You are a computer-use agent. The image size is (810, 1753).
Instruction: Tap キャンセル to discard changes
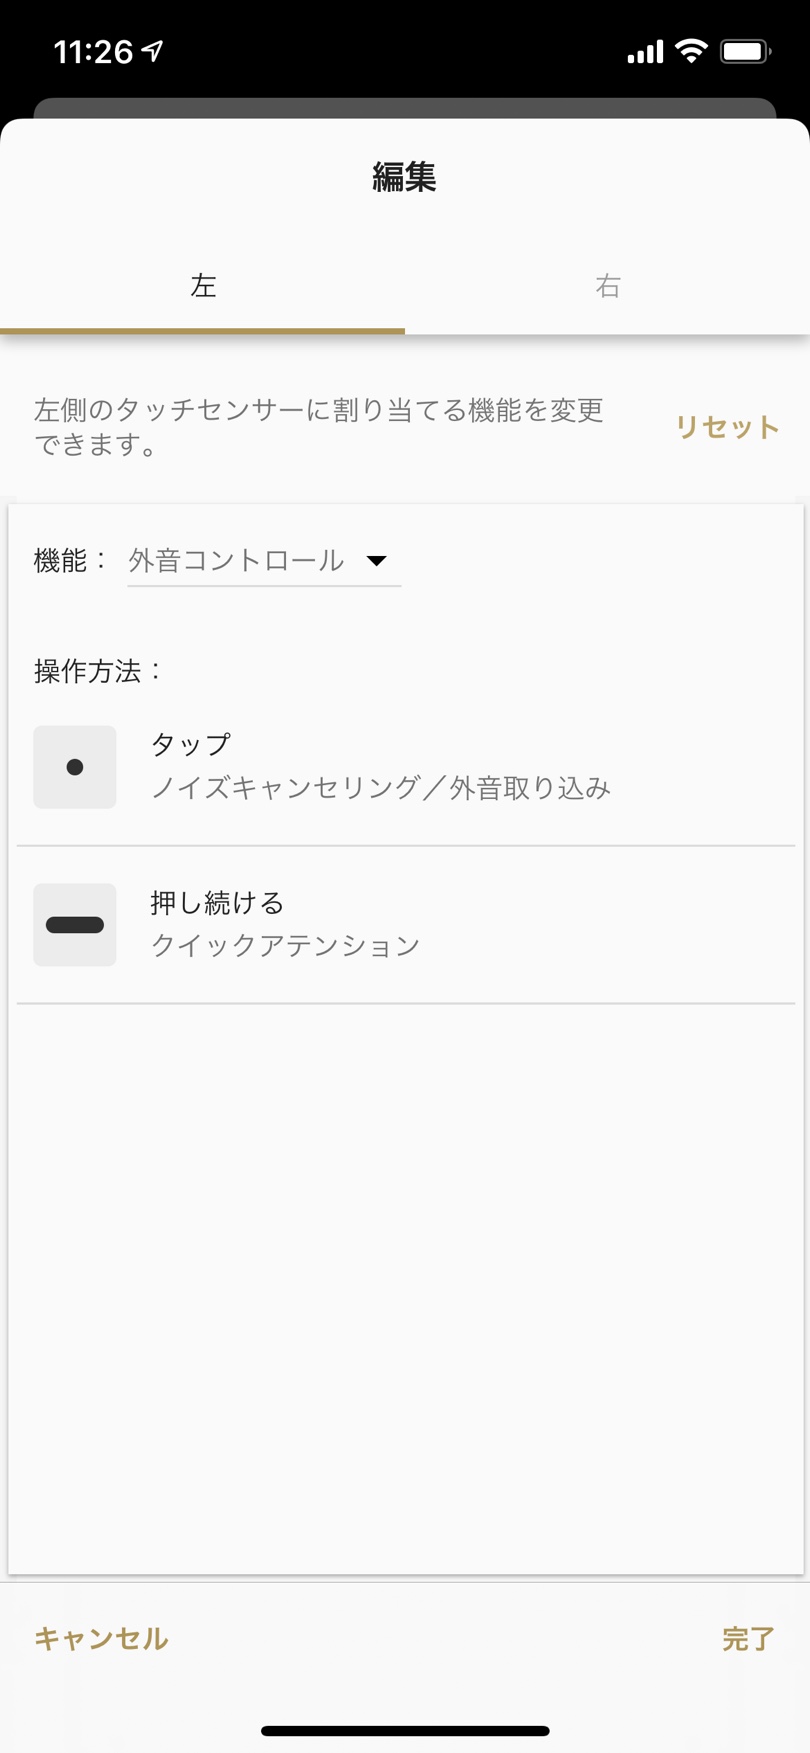click(x=101, y=1639)
